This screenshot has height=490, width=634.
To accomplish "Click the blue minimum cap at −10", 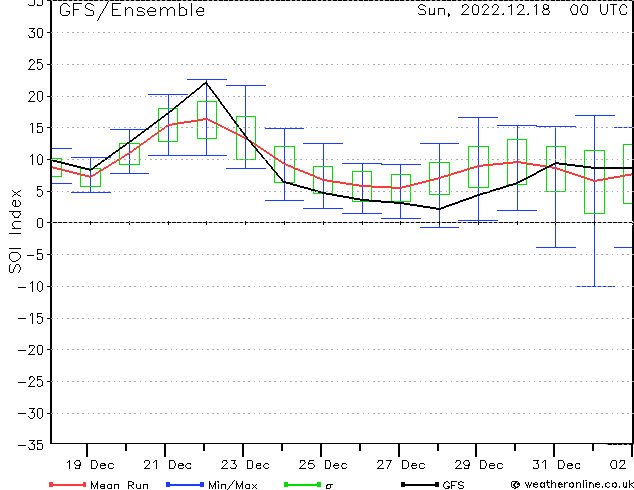I will 595,286.
